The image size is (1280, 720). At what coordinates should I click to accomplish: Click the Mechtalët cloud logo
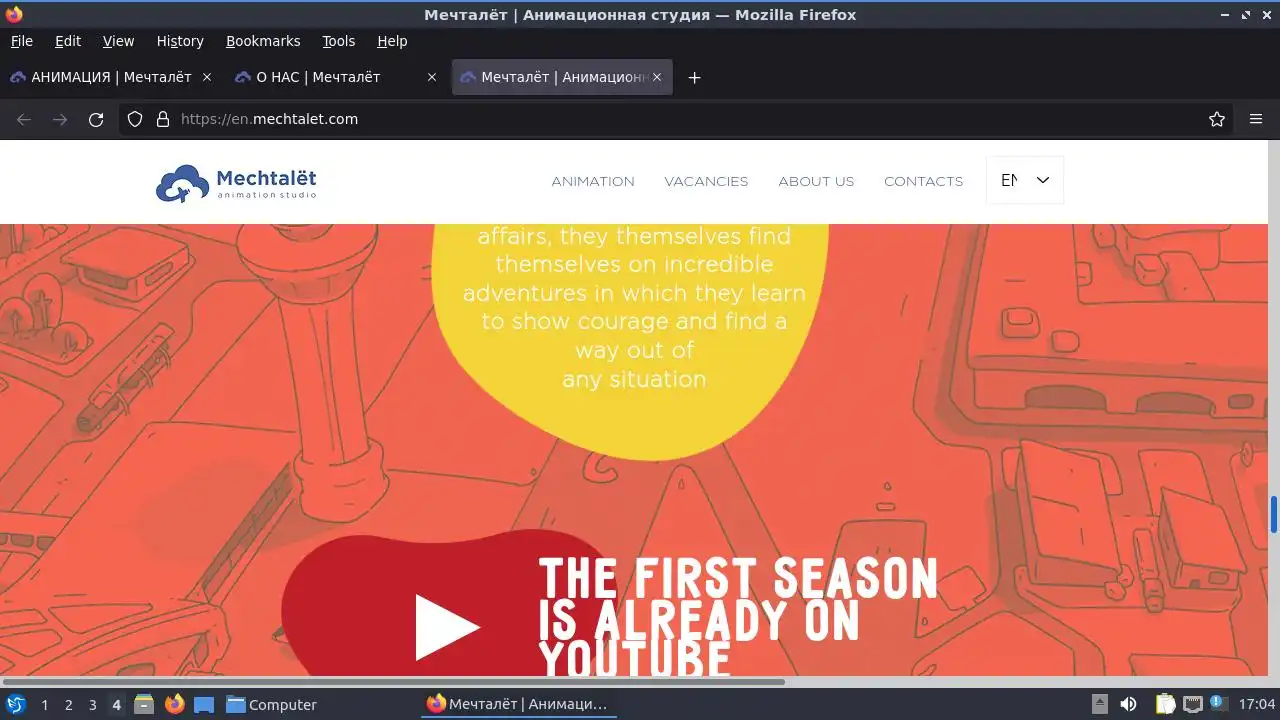coord(236,183)
